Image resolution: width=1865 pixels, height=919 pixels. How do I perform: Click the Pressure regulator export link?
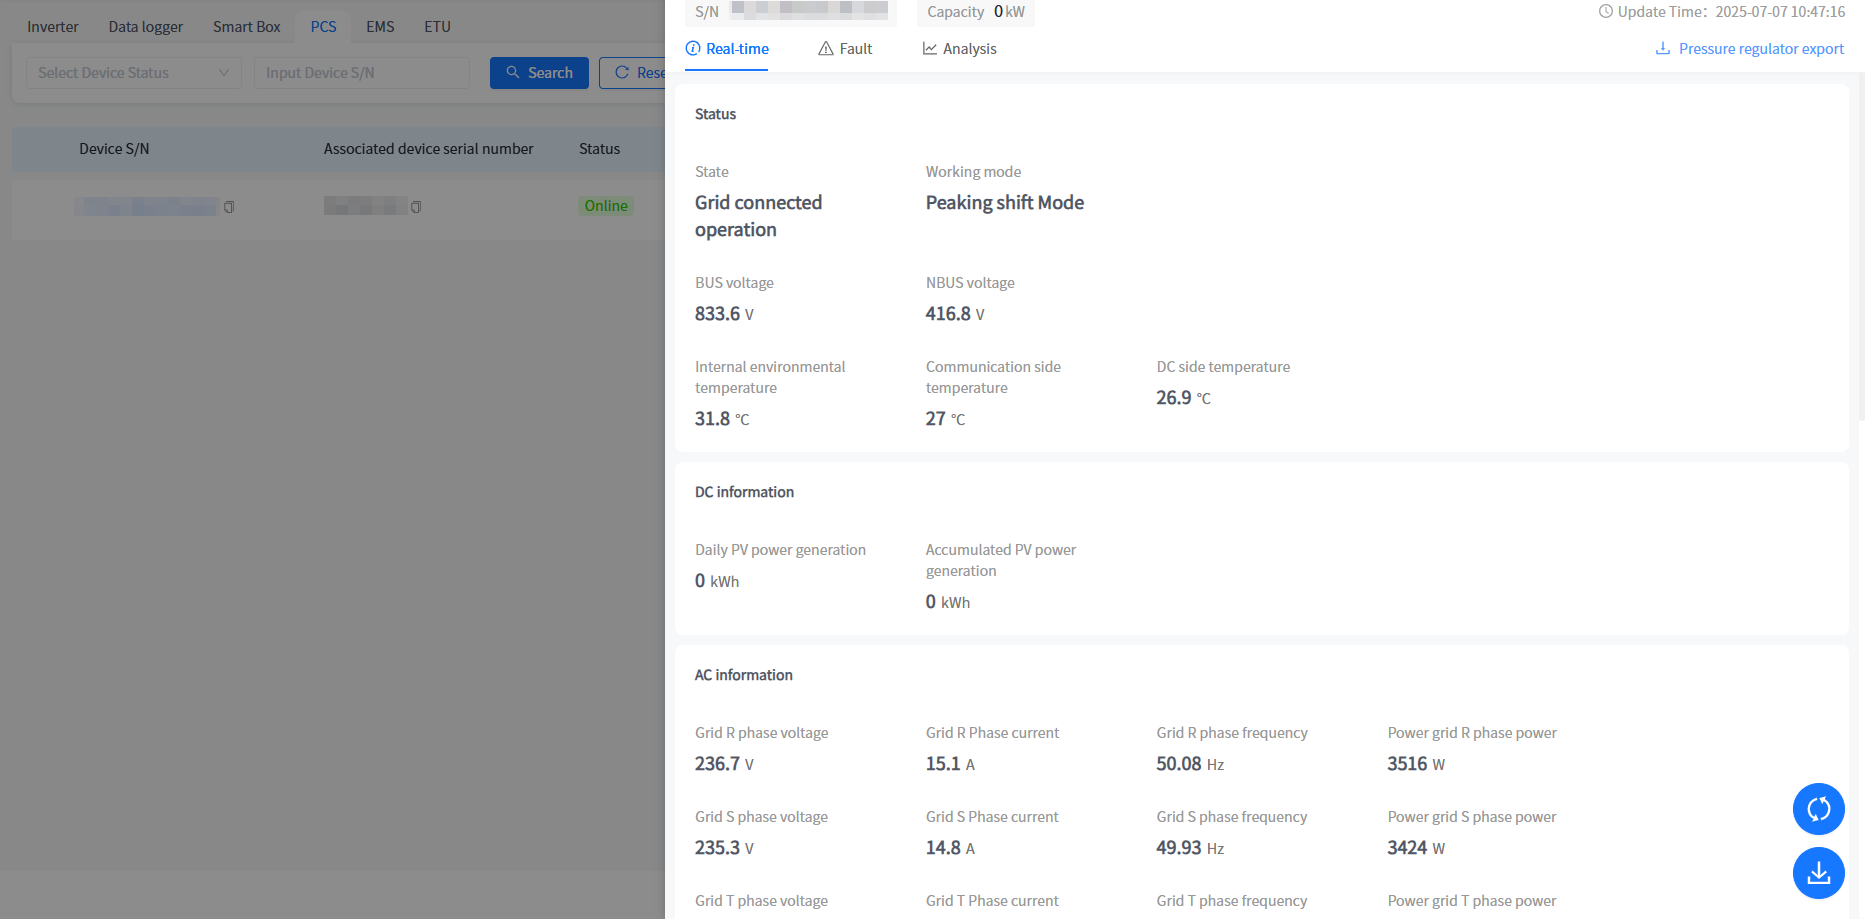[x=1761, y=49]
